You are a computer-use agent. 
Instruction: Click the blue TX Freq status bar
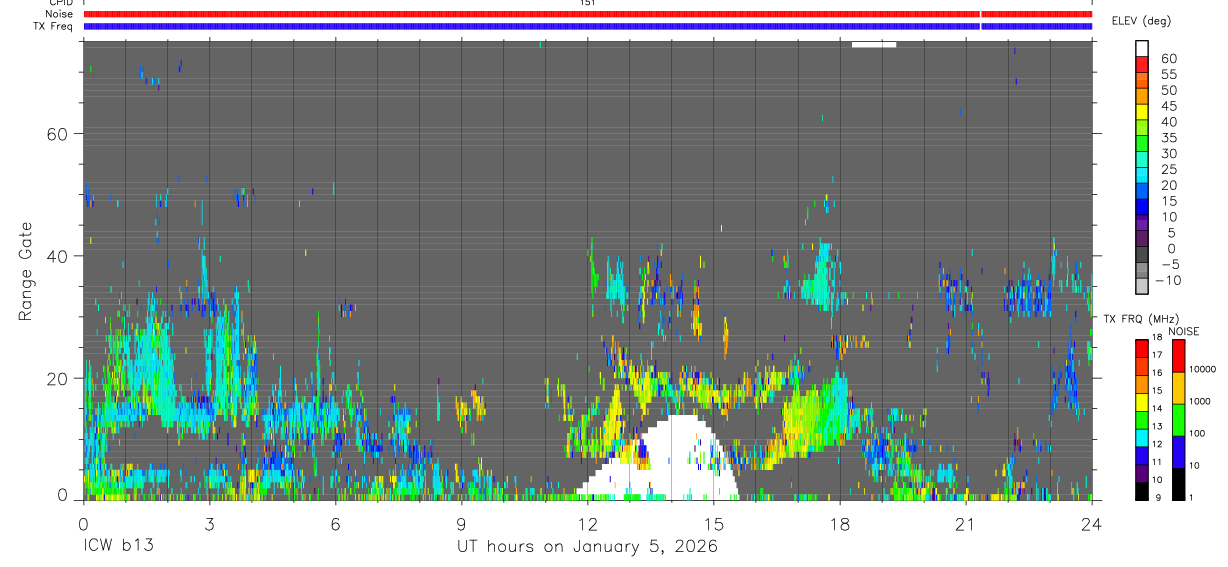588,26
